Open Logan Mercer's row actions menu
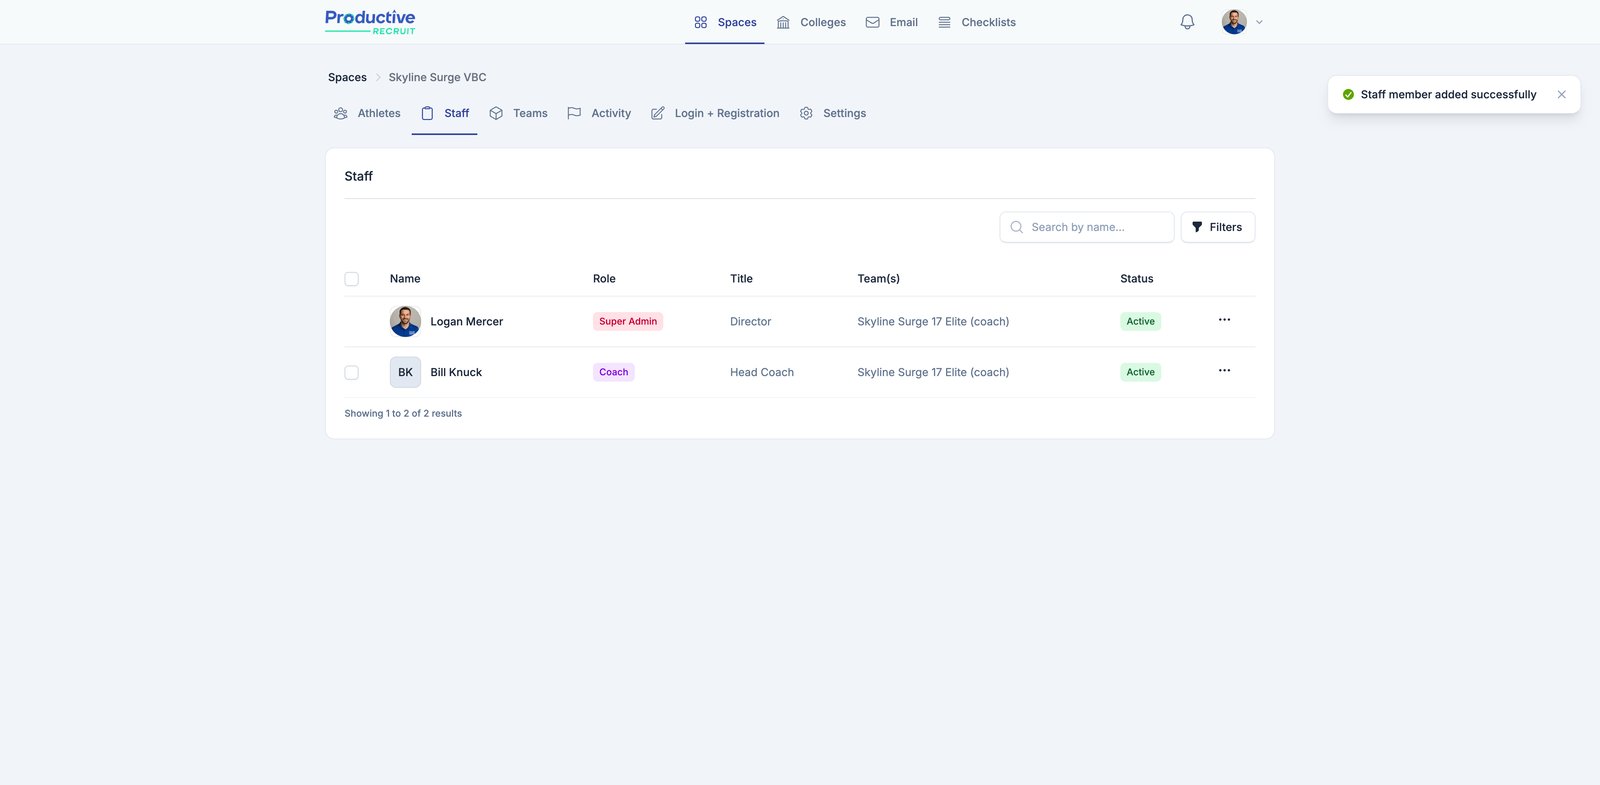Viewport: 1600px width, 785px height. pos(1224,320)
